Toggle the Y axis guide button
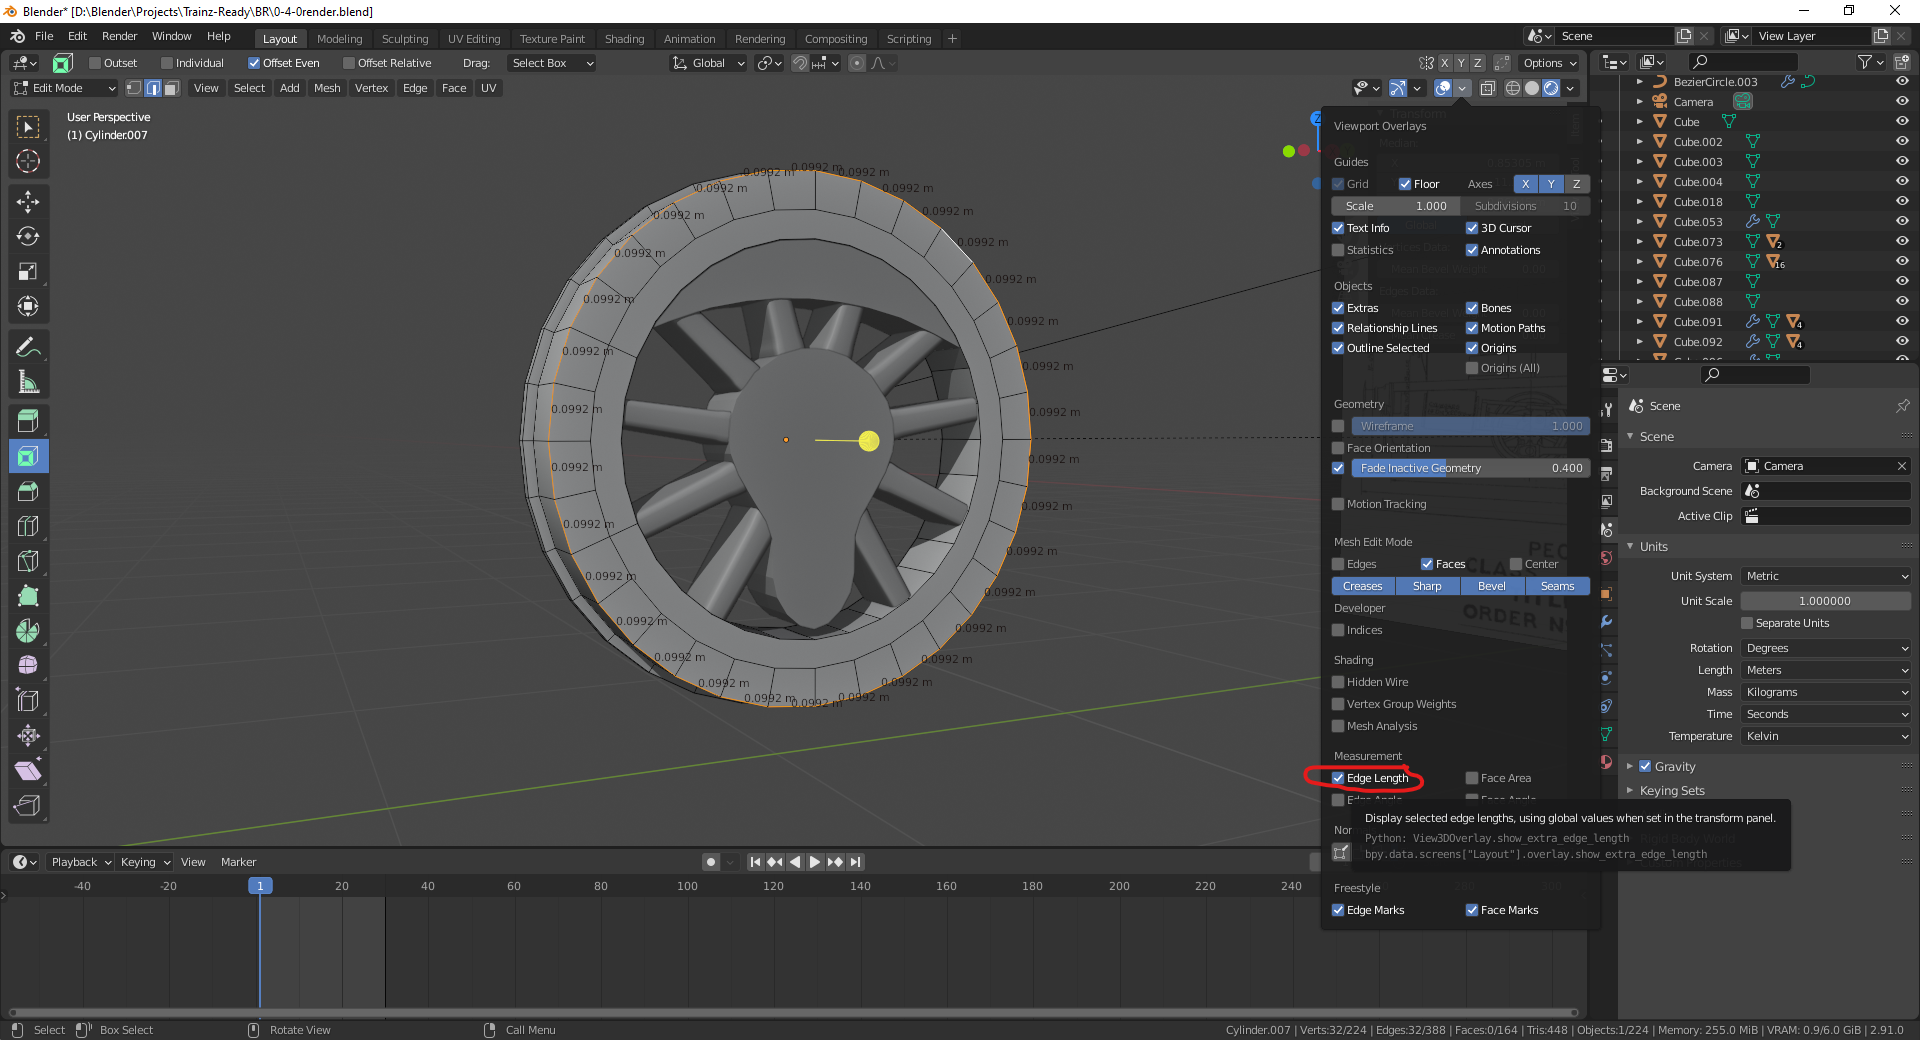Image resolution: width=1920 pixels, height=1040 pixels. pyautogui.click(x=1550, y=184)
